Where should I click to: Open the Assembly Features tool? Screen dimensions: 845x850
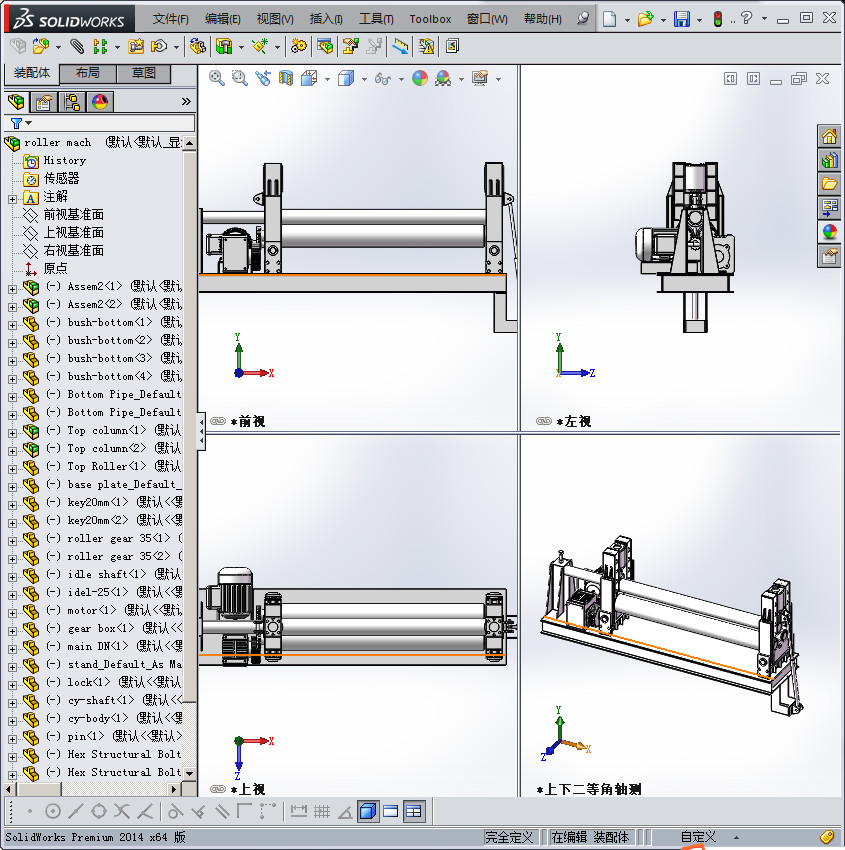(x=224, y=47)
